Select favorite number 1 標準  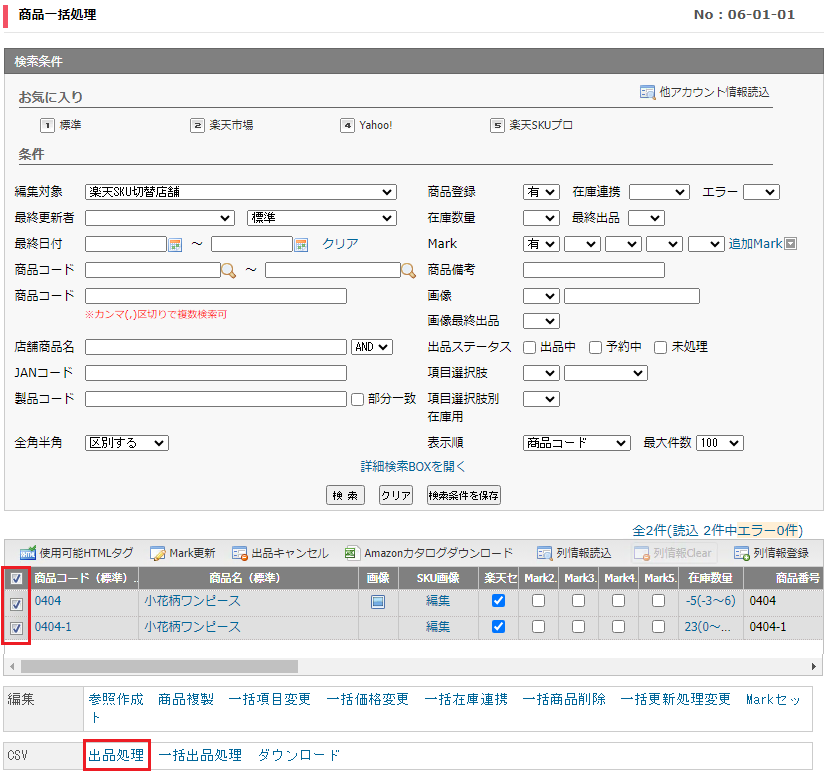click(61, 125)
